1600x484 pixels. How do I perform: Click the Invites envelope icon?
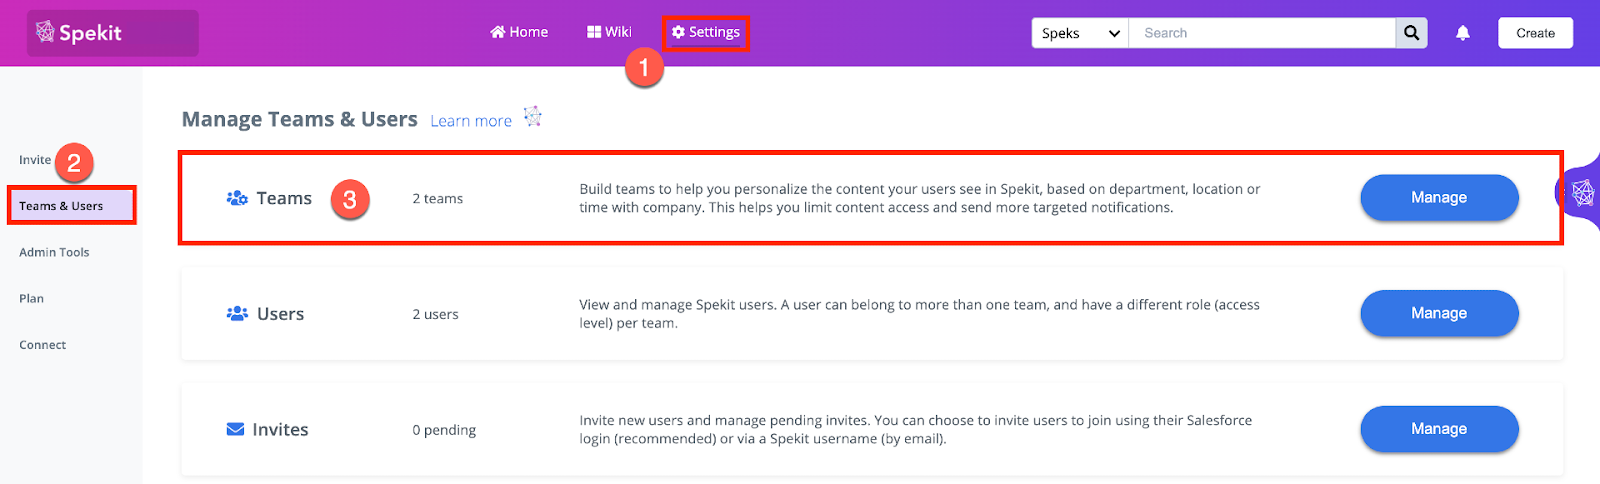point(236,429)
